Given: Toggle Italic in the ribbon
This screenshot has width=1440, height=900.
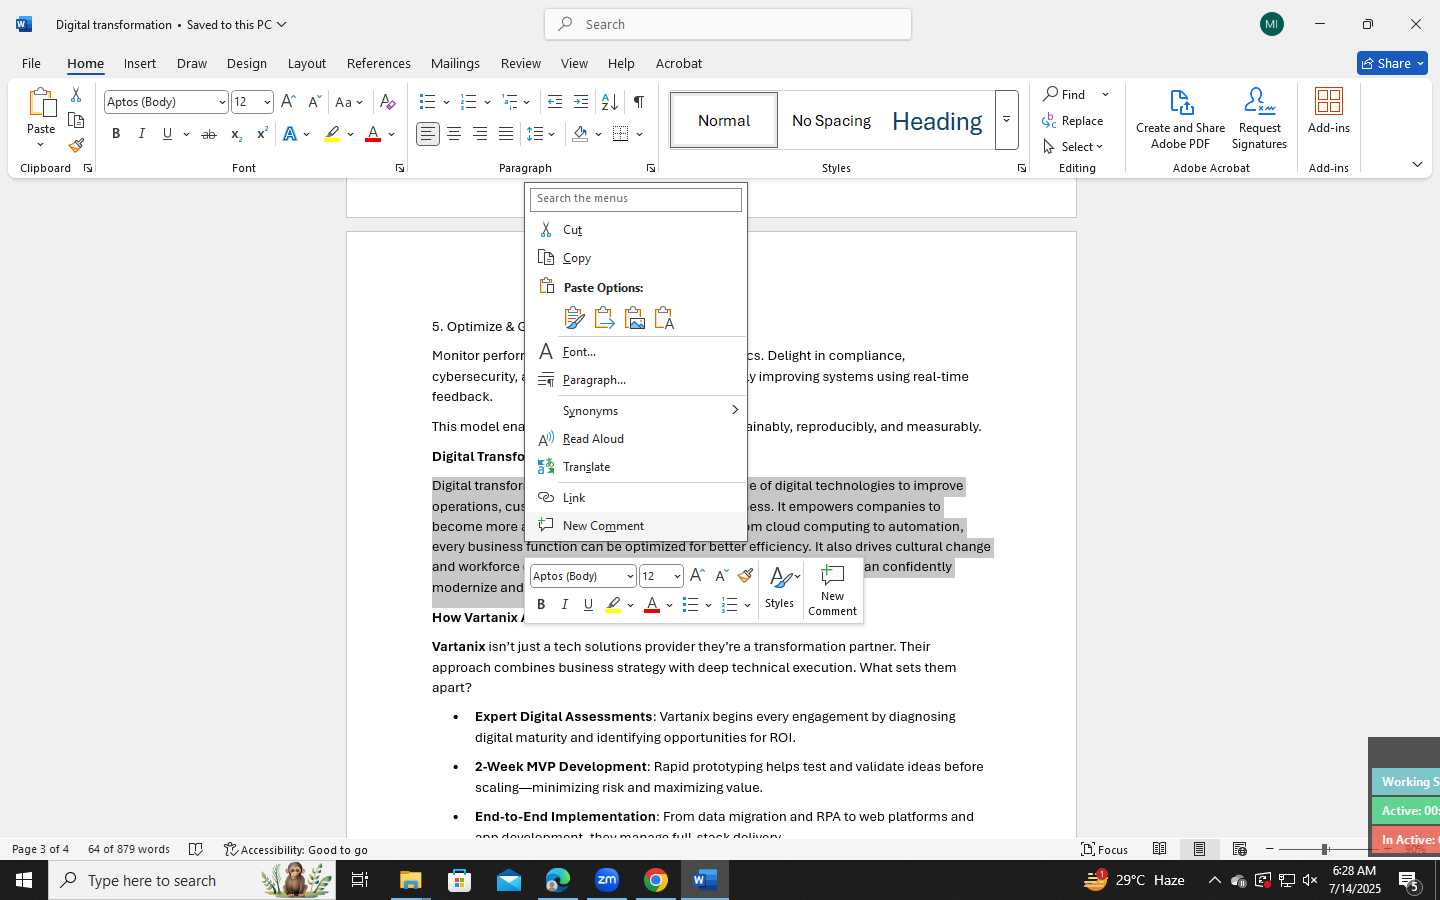Looking at the screenshot, I should point(141,134).
